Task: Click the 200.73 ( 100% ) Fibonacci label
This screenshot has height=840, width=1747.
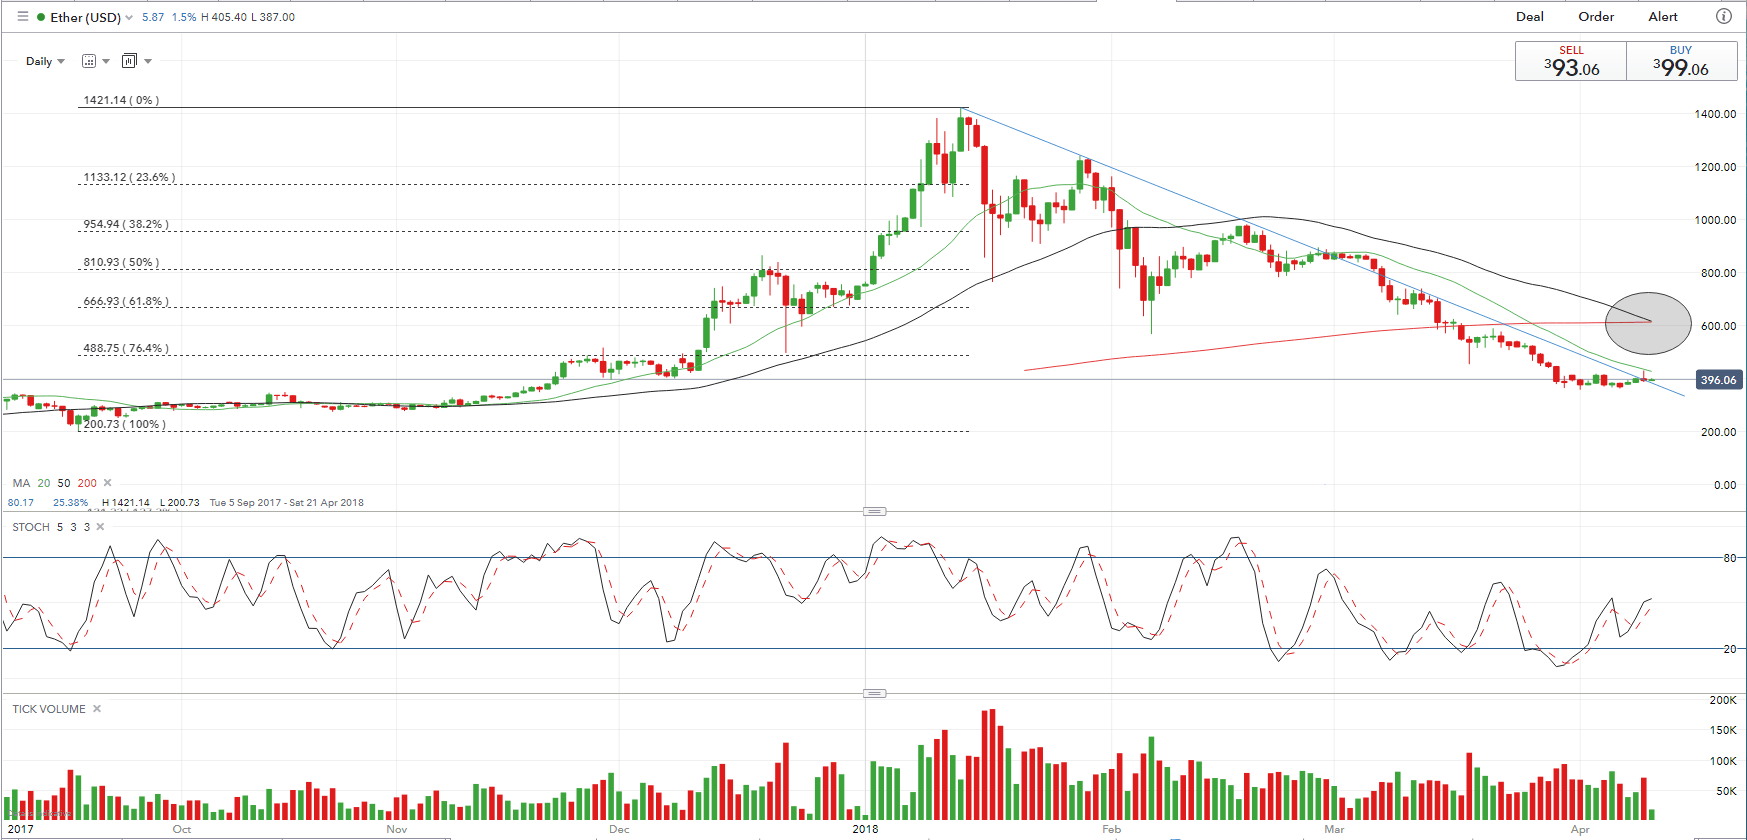Action: (x=125, y=424)
